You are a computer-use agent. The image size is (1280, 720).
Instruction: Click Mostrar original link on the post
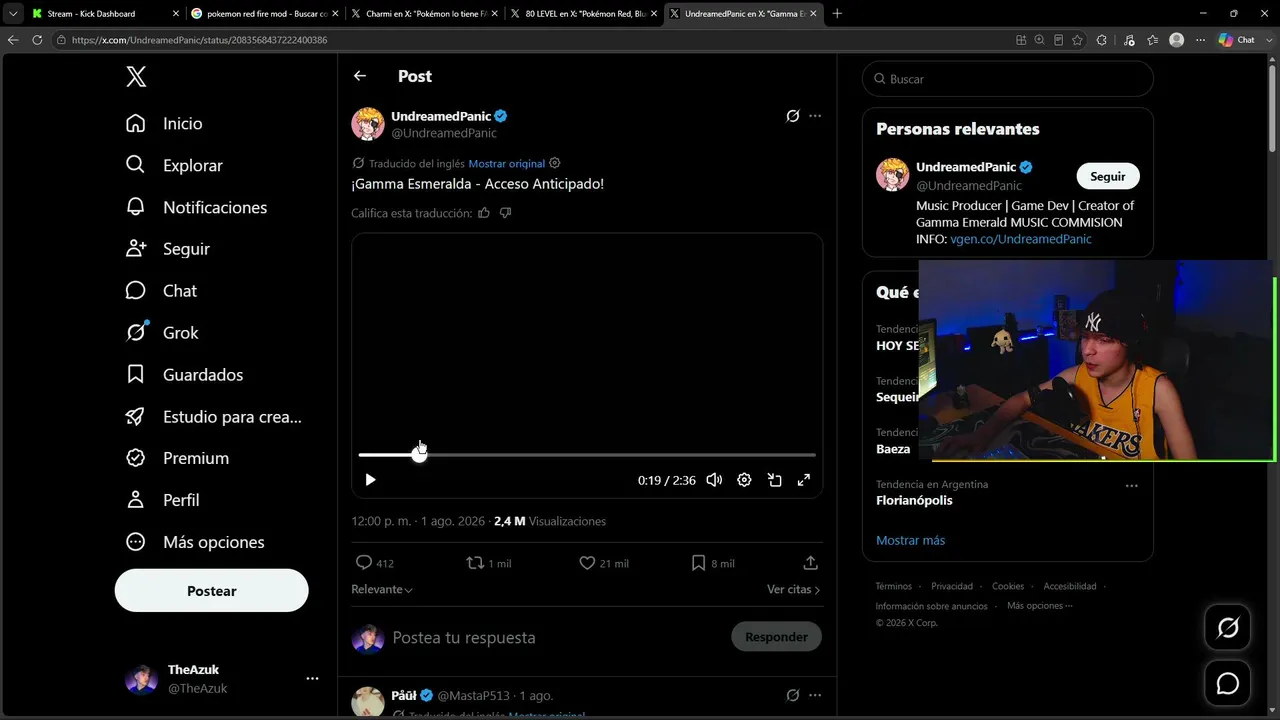507,163
